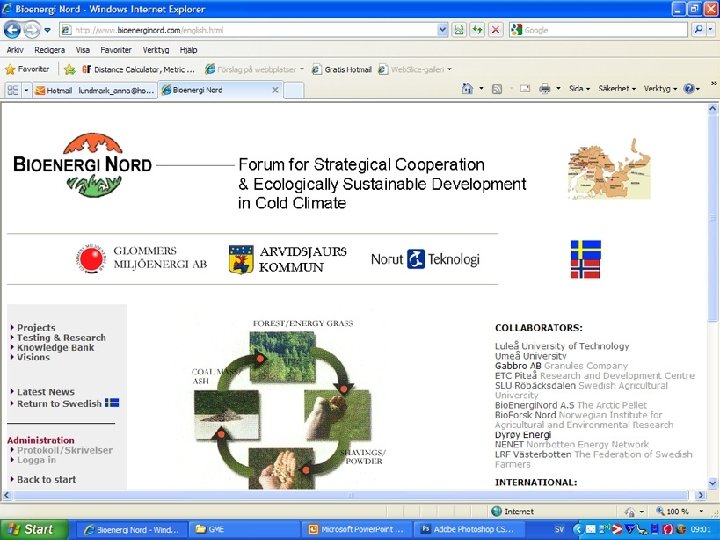Open the WebSlice-galleri favorite
720x540 pixels.
tap(415, 69)
